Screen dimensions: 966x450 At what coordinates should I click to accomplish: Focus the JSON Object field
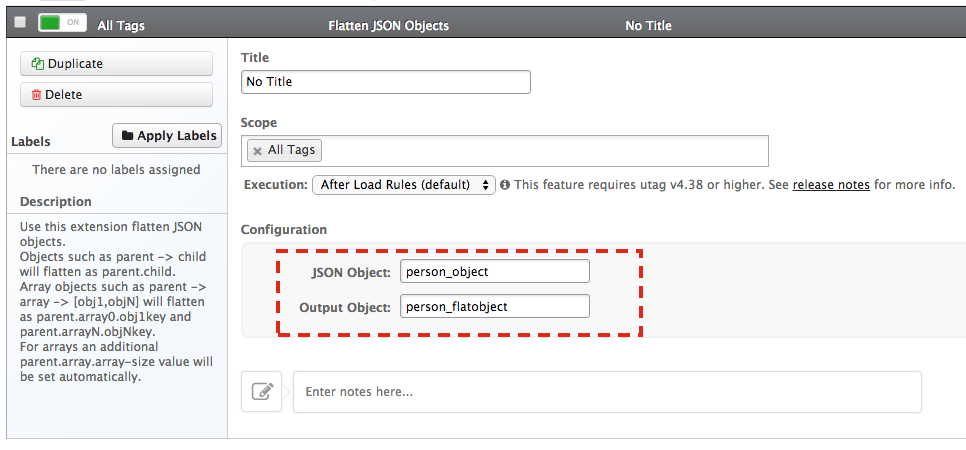pyautogui.click(x=494, y=271)
